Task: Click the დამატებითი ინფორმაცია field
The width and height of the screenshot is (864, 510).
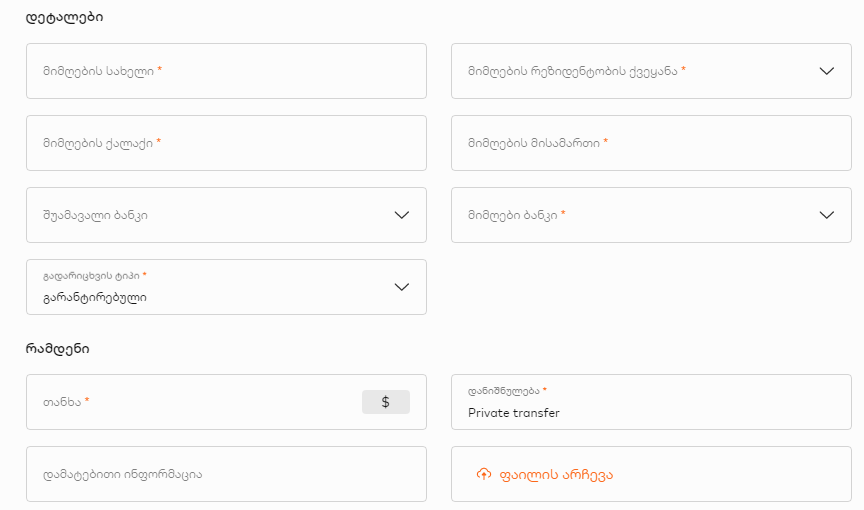Action: coord(226,474)
